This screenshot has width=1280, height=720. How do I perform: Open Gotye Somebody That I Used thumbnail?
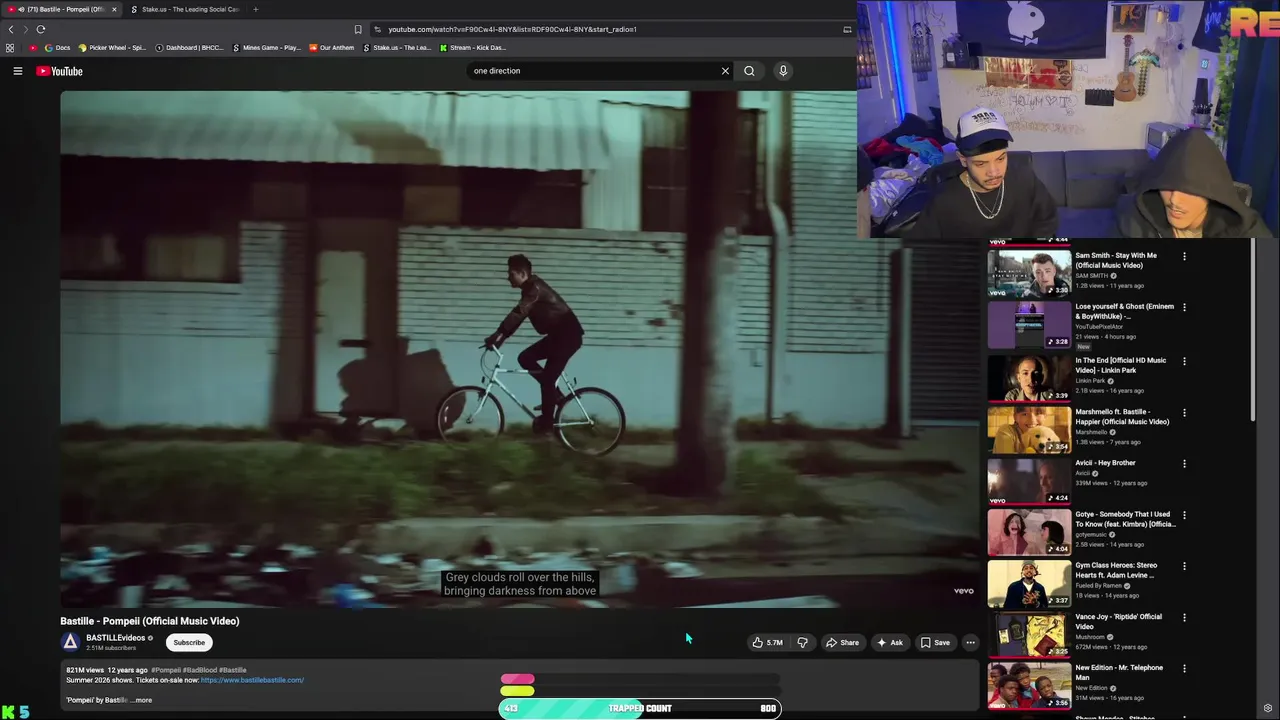[1029, 532]
